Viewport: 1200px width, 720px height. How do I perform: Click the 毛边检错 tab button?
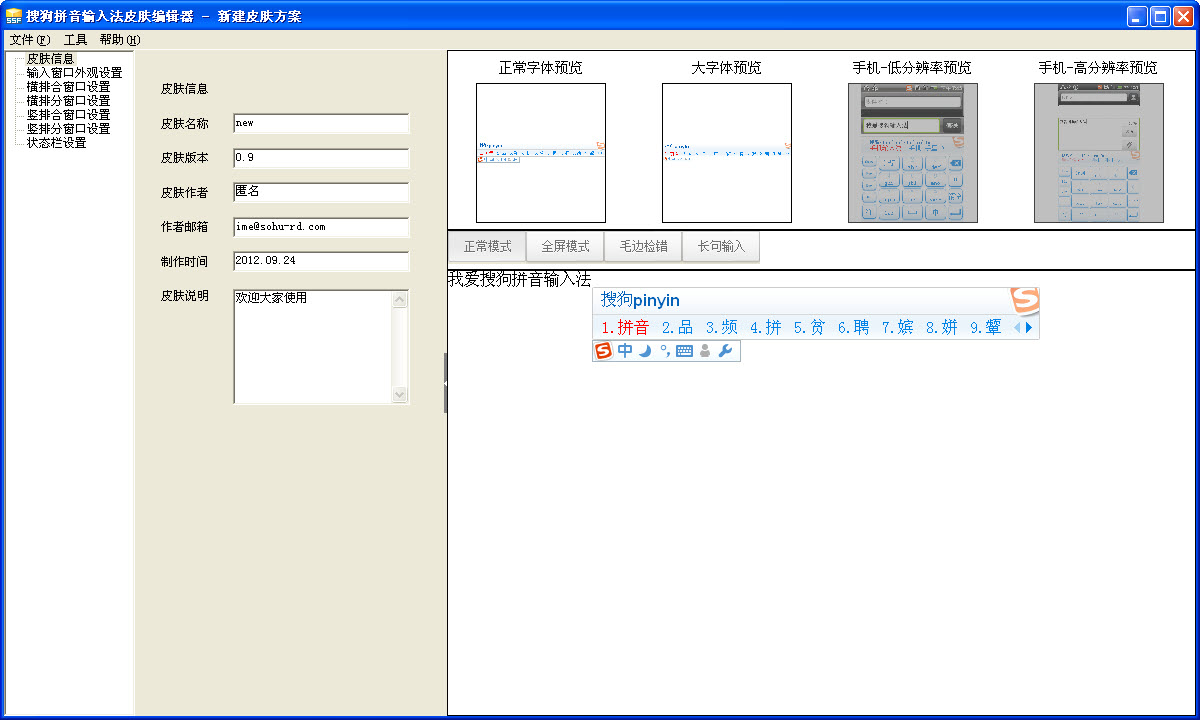[x=642, y=246]
